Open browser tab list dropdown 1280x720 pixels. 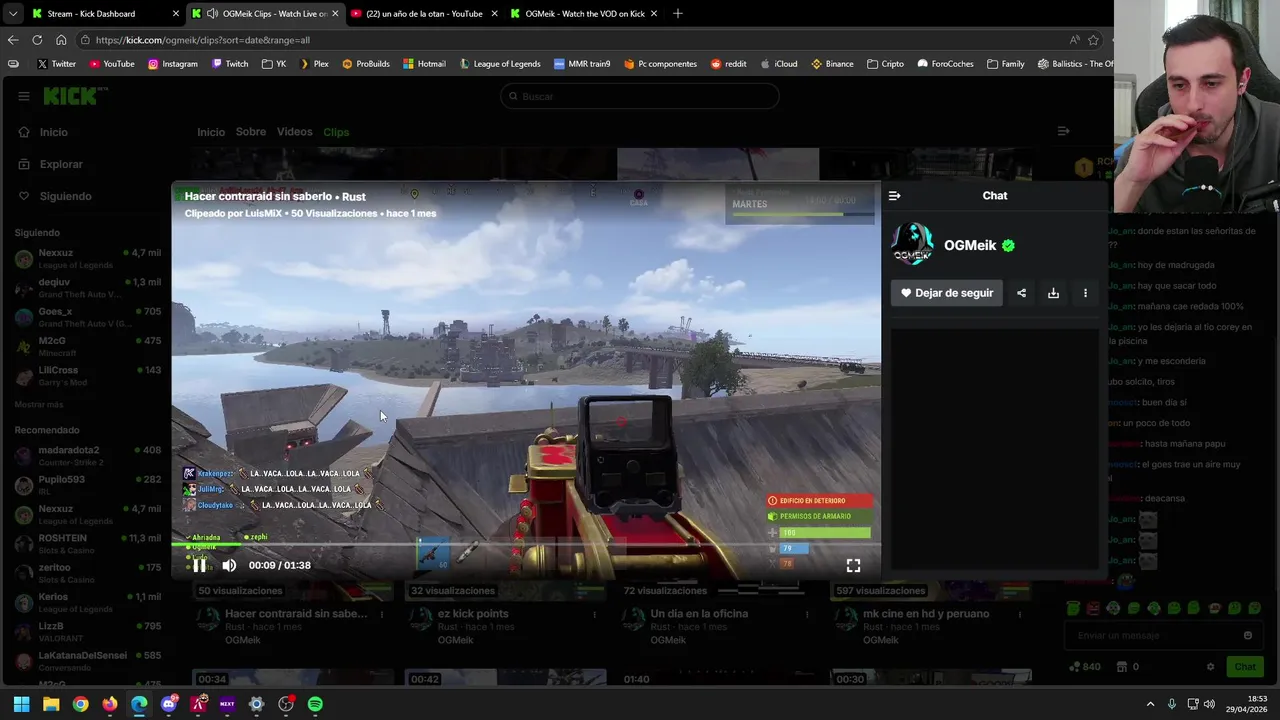point(12,14)
